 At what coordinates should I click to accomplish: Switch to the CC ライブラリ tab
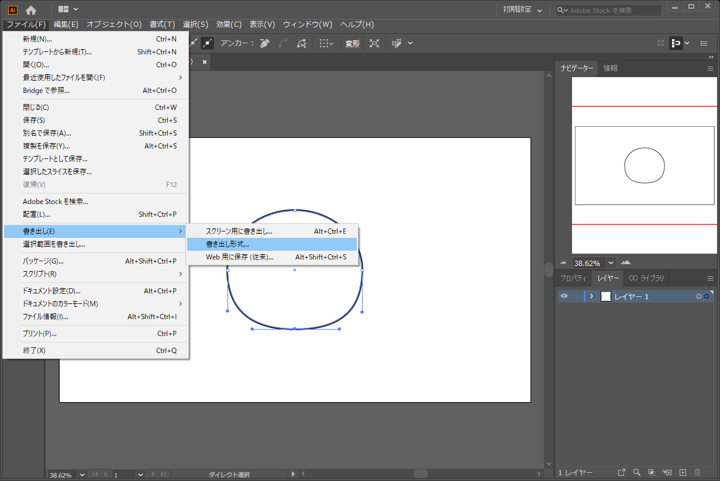(x=646, y=278)
